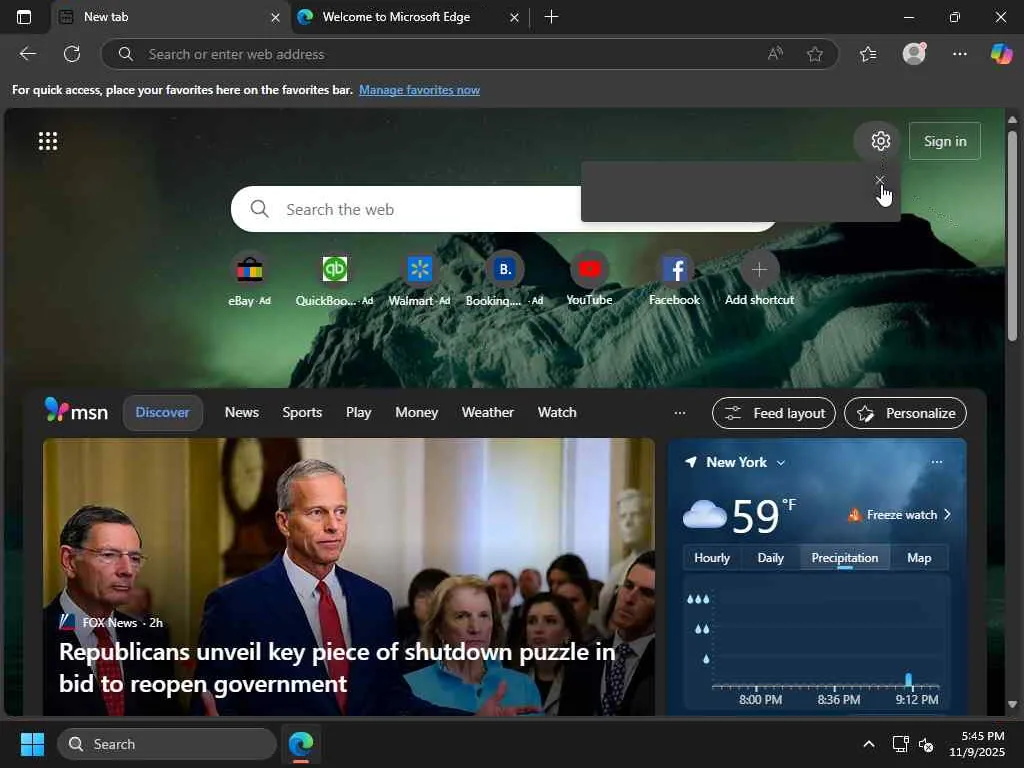Open the Freeze watch alert
1024x768 pixels.
click(900, 515)
